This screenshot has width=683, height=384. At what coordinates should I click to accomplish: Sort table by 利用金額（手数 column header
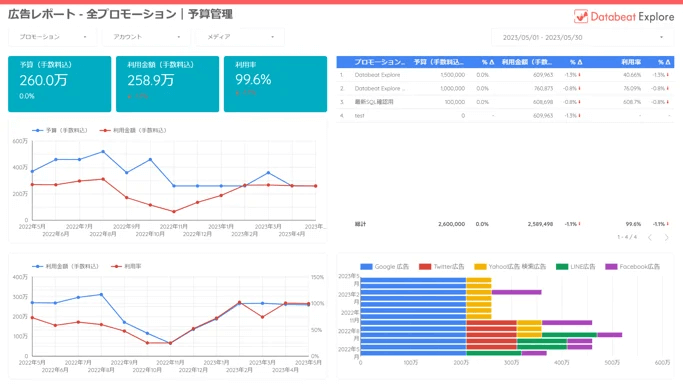(x=527, y=62)
